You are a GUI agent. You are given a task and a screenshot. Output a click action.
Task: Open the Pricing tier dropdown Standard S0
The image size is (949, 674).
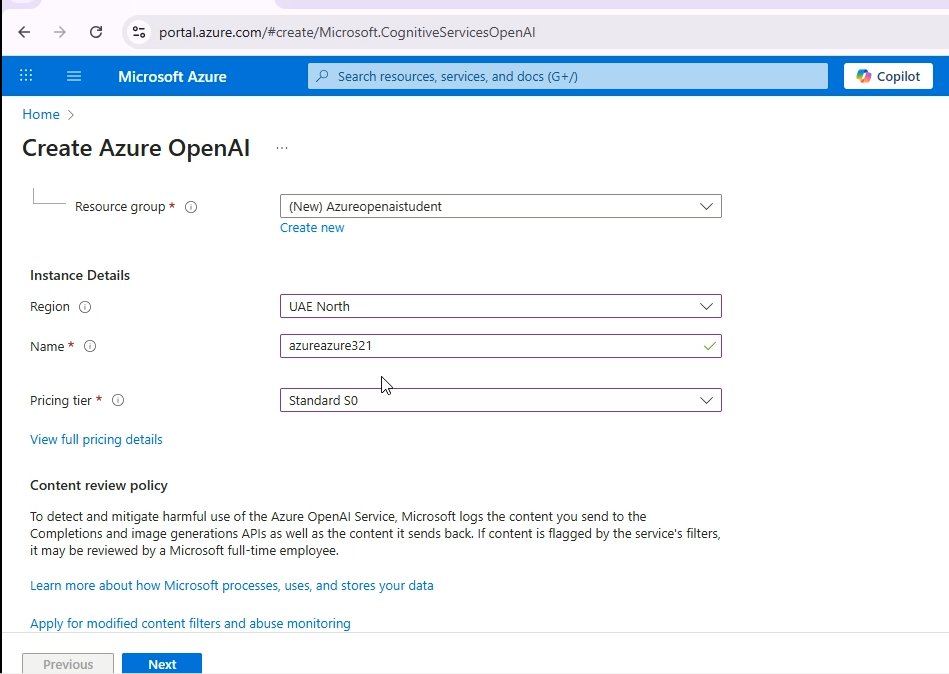(x=500, y=400)
